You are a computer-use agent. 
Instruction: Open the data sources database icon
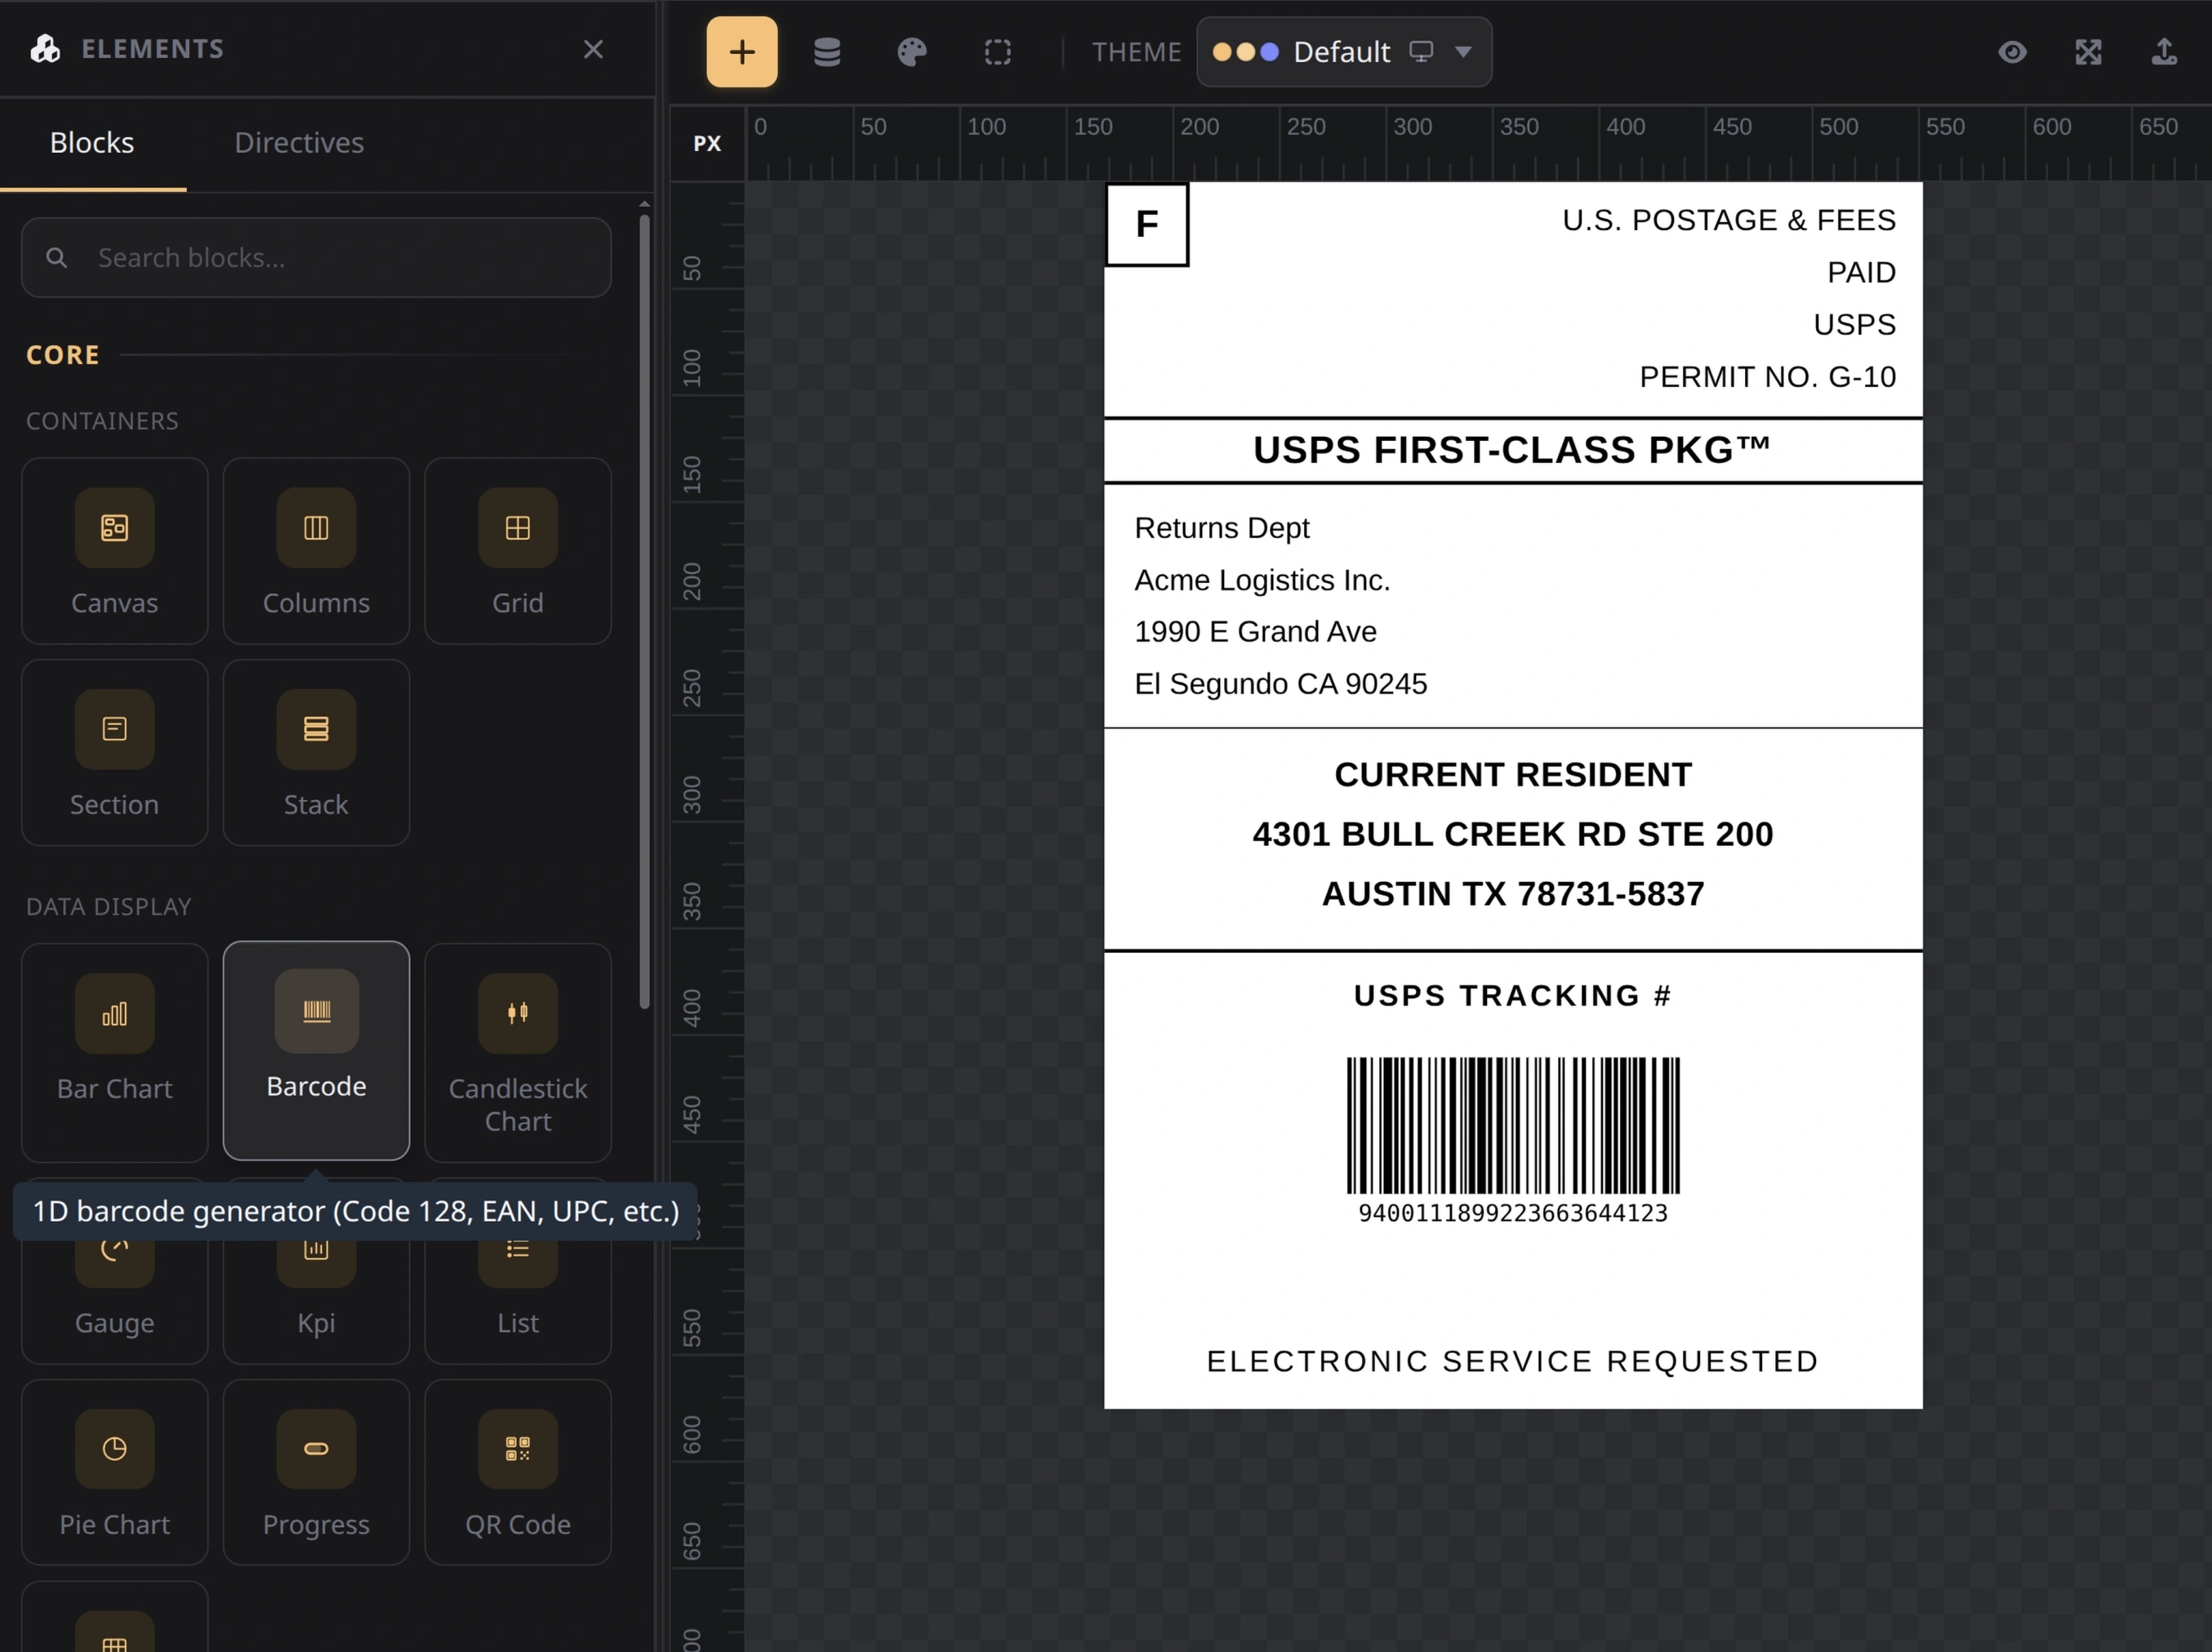(x=826, y=51)
